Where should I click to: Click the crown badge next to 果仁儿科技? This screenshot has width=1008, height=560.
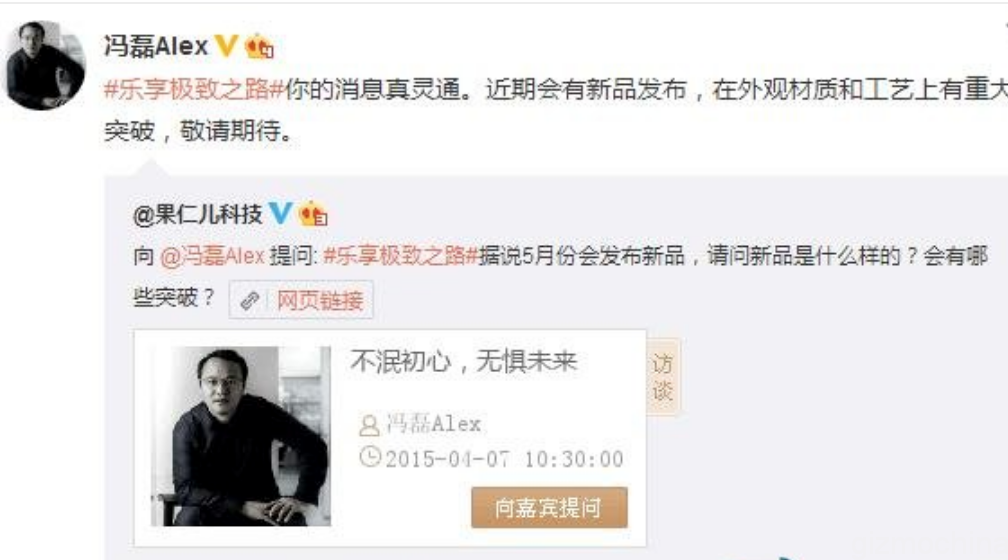coord(313,213)
